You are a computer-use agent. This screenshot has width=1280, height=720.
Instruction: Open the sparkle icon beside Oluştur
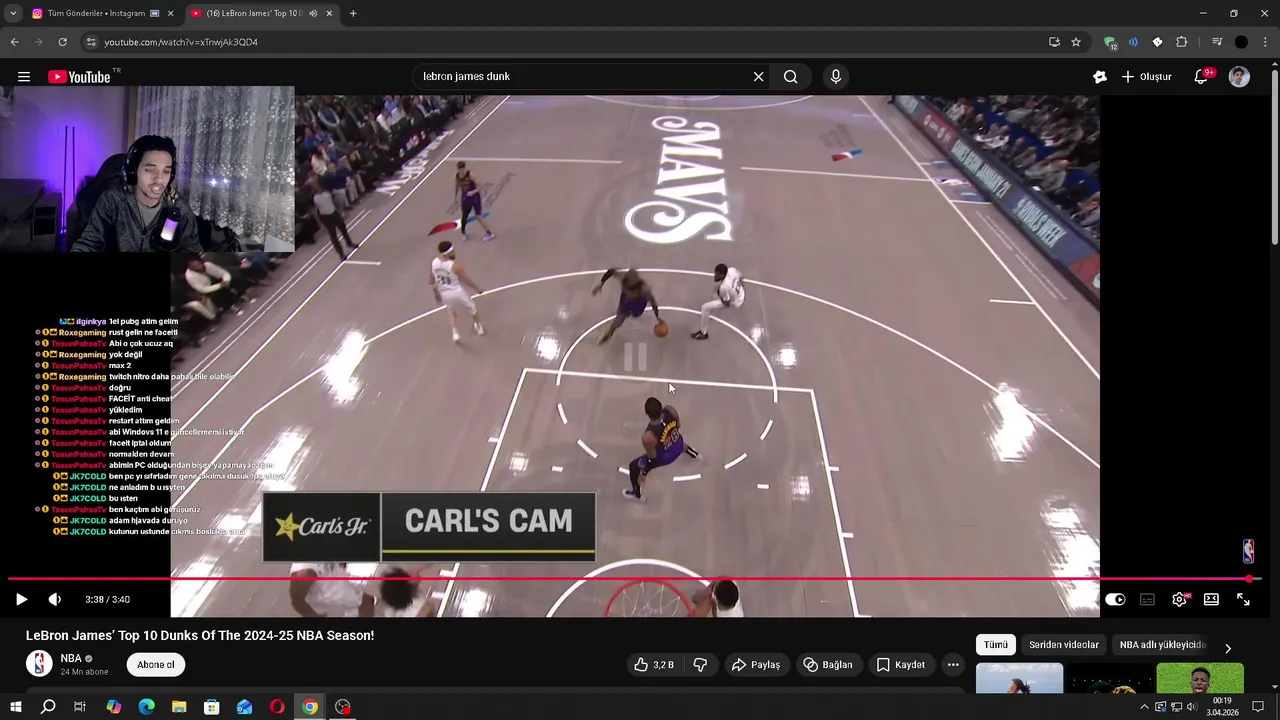[1100, 77]
